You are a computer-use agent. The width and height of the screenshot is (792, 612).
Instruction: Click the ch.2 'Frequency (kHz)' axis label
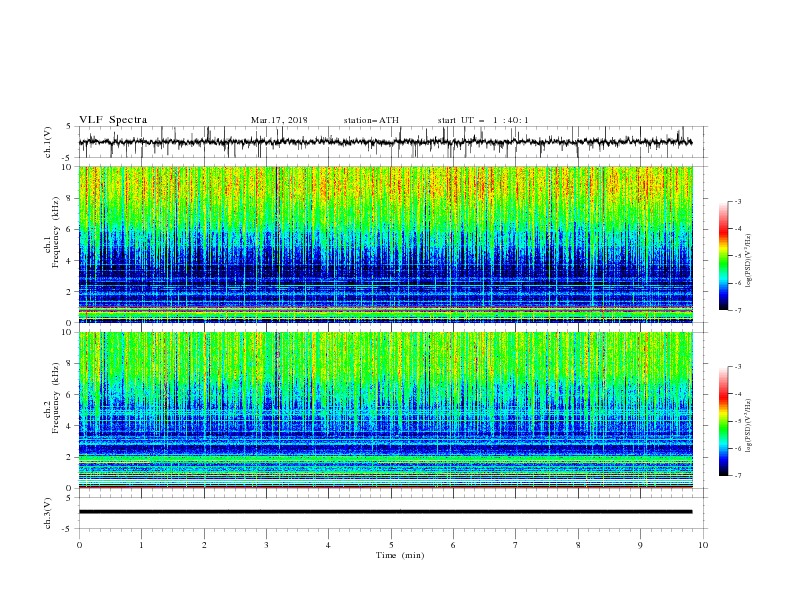[x=55, y=398]
